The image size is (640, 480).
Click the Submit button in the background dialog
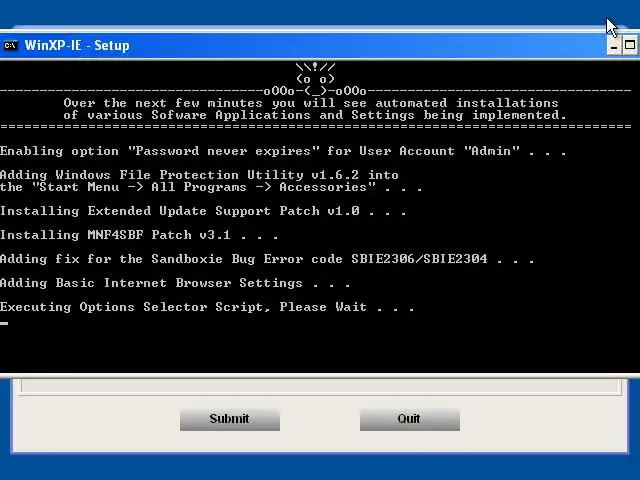click(x=230, y=419)
